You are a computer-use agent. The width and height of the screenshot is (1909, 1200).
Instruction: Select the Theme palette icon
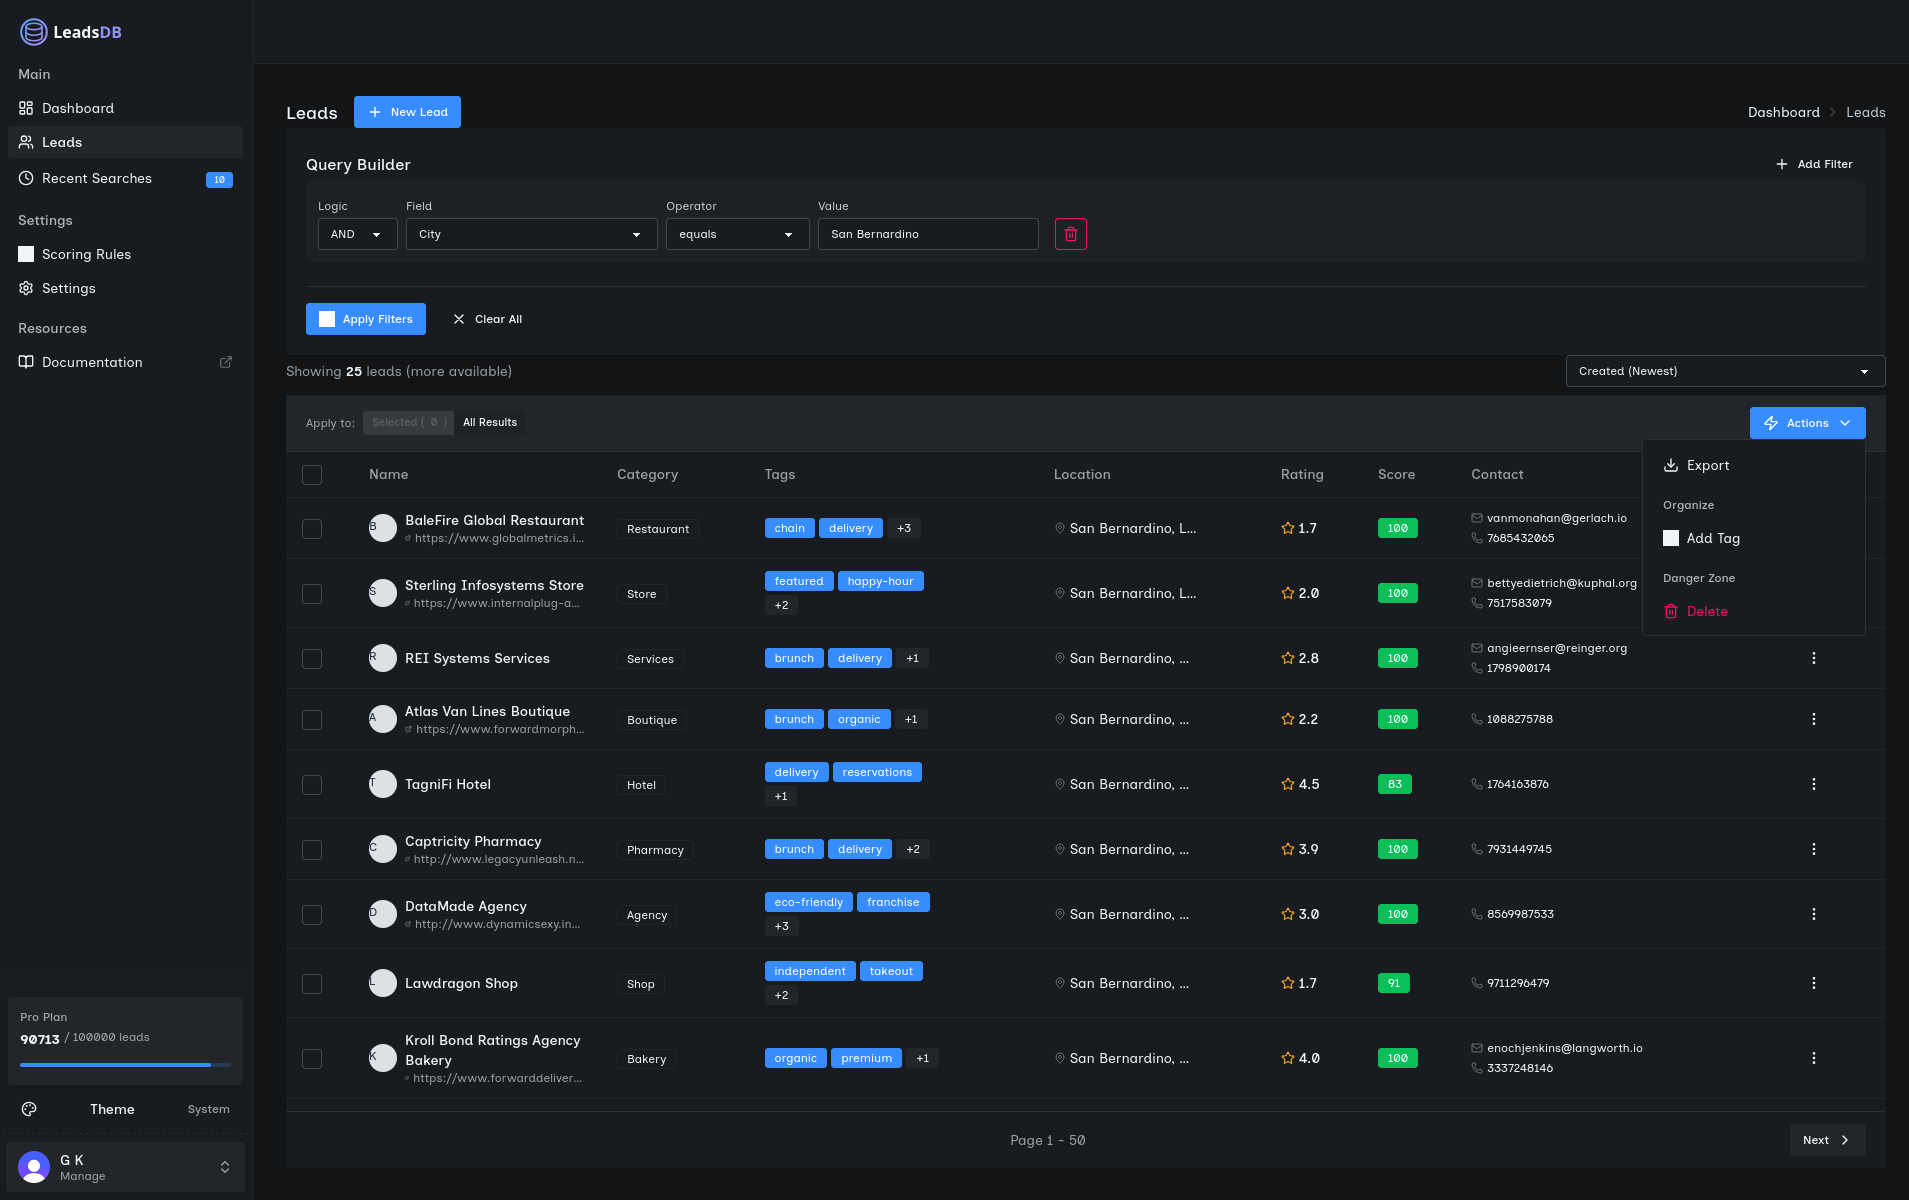tap(29, 1108)
